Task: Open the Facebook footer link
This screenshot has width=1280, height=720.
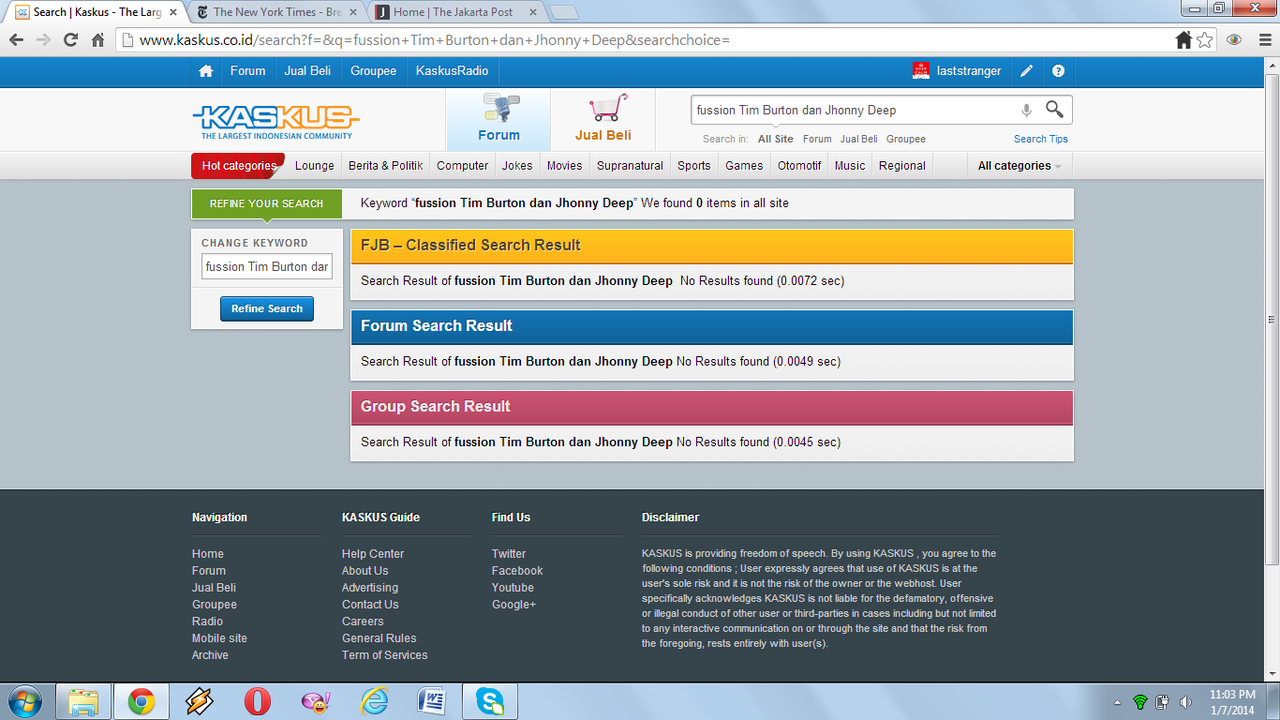Action: pos(517,571)
